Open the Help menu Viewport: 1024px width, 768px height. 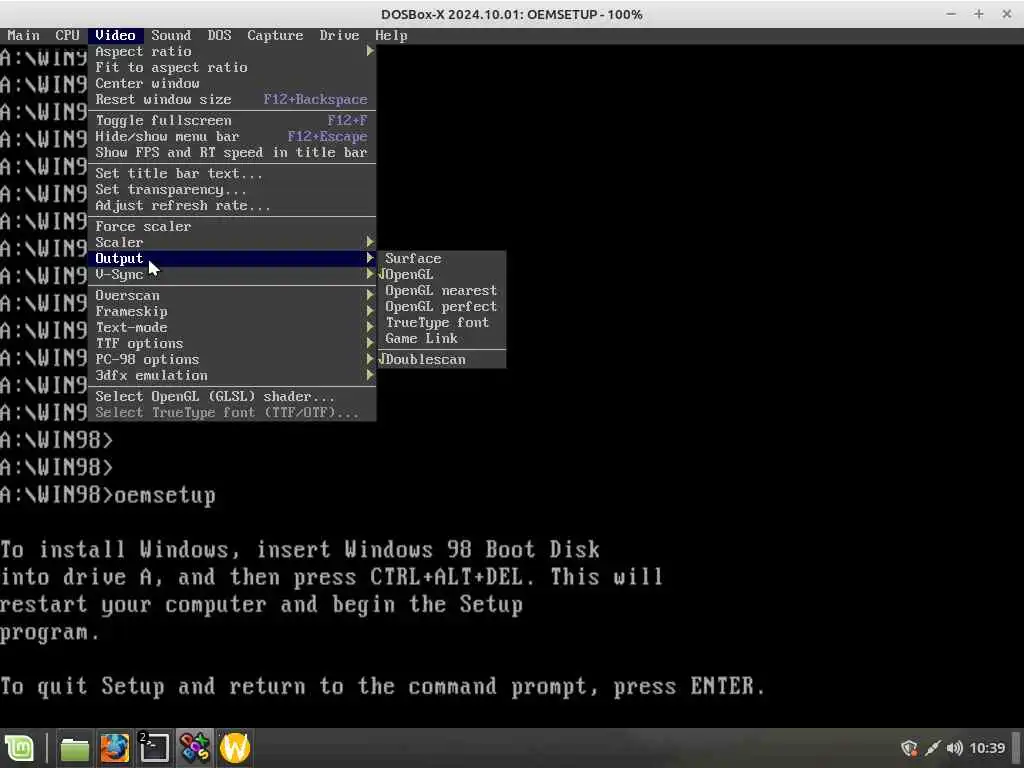391,35
